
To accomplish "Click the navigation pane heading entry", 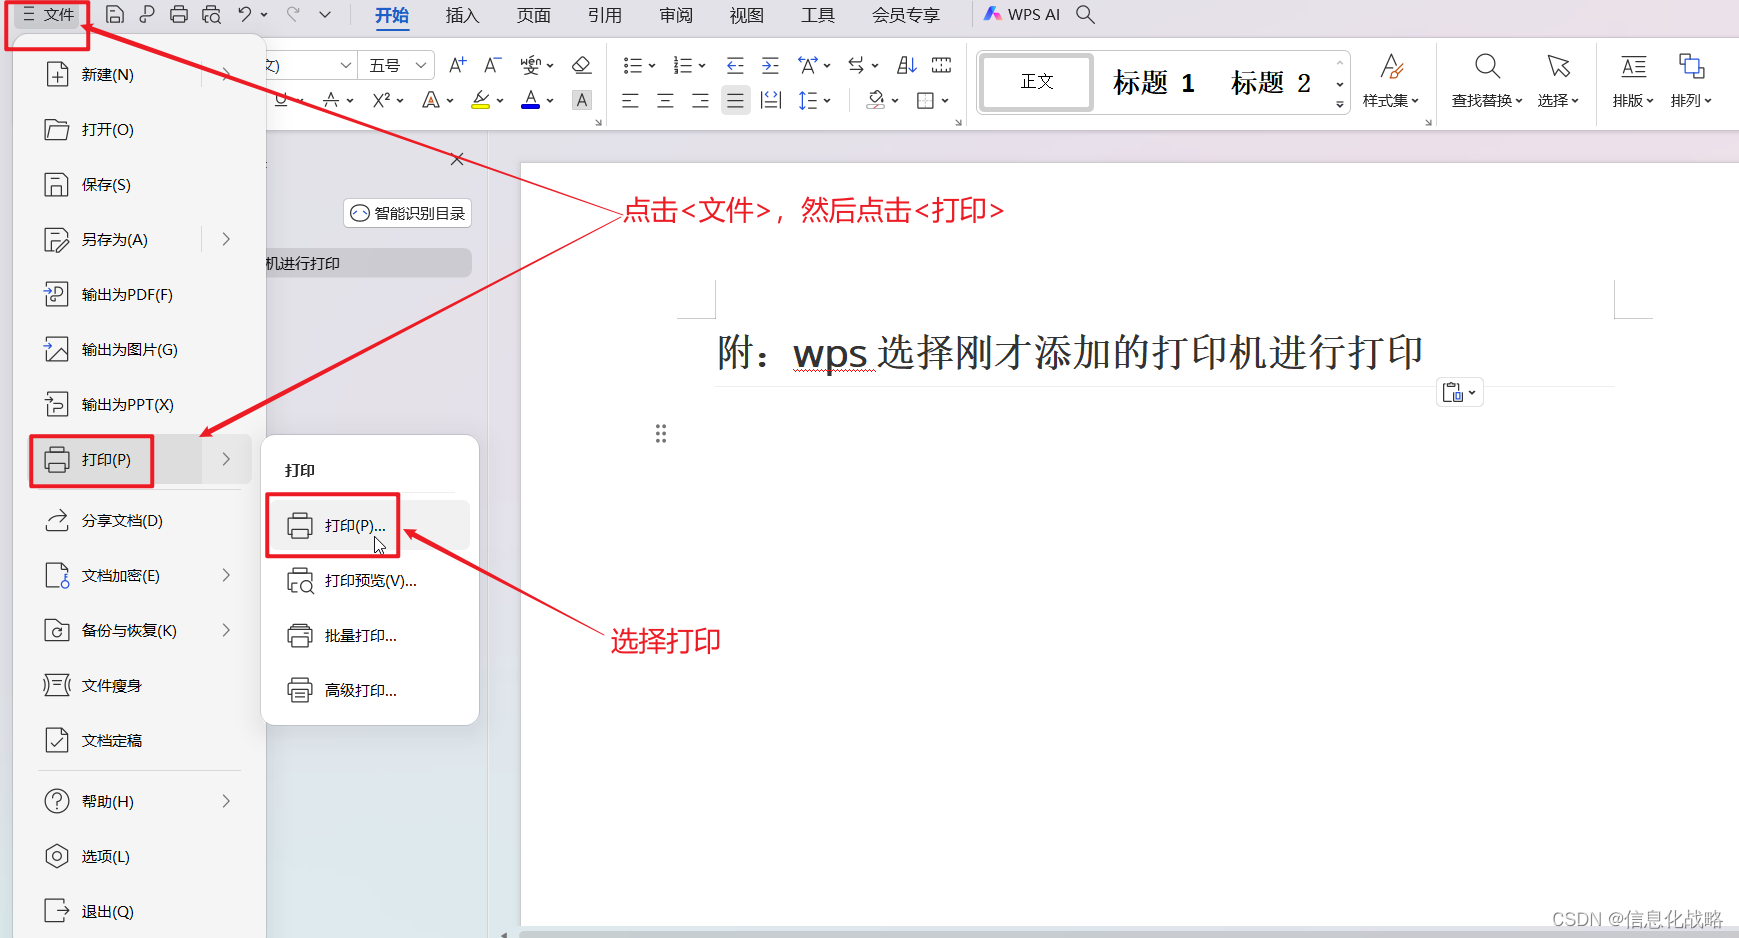I will (368, 263).
